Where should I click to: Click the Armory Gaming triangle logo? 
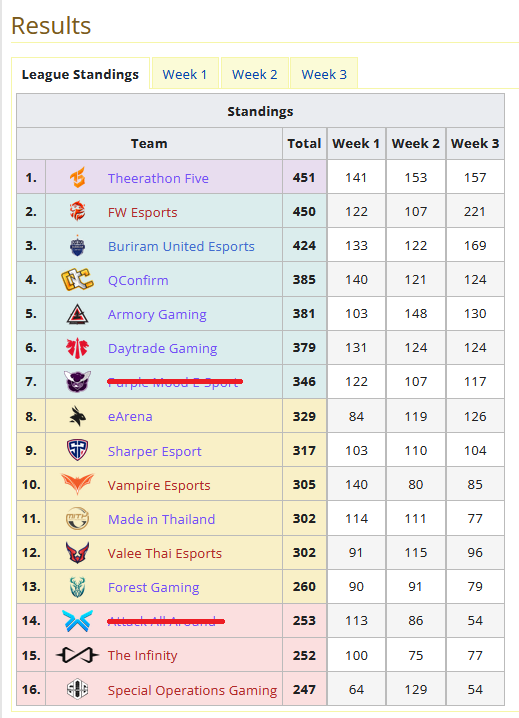77,314
